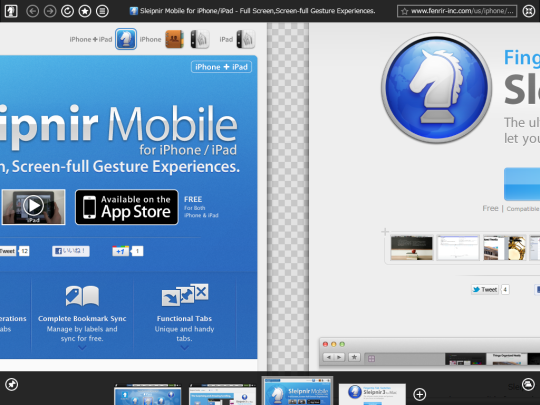Add a new tab with the plus icon
Image resolution: width=540 pixels, height=405 pixels.
(419, 394)
